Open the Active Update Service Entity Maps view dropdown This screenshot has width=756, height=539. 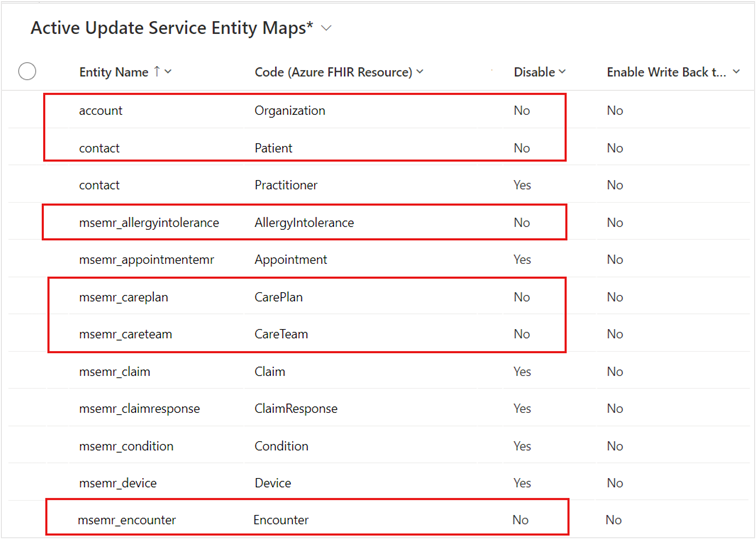pos(326,28)
